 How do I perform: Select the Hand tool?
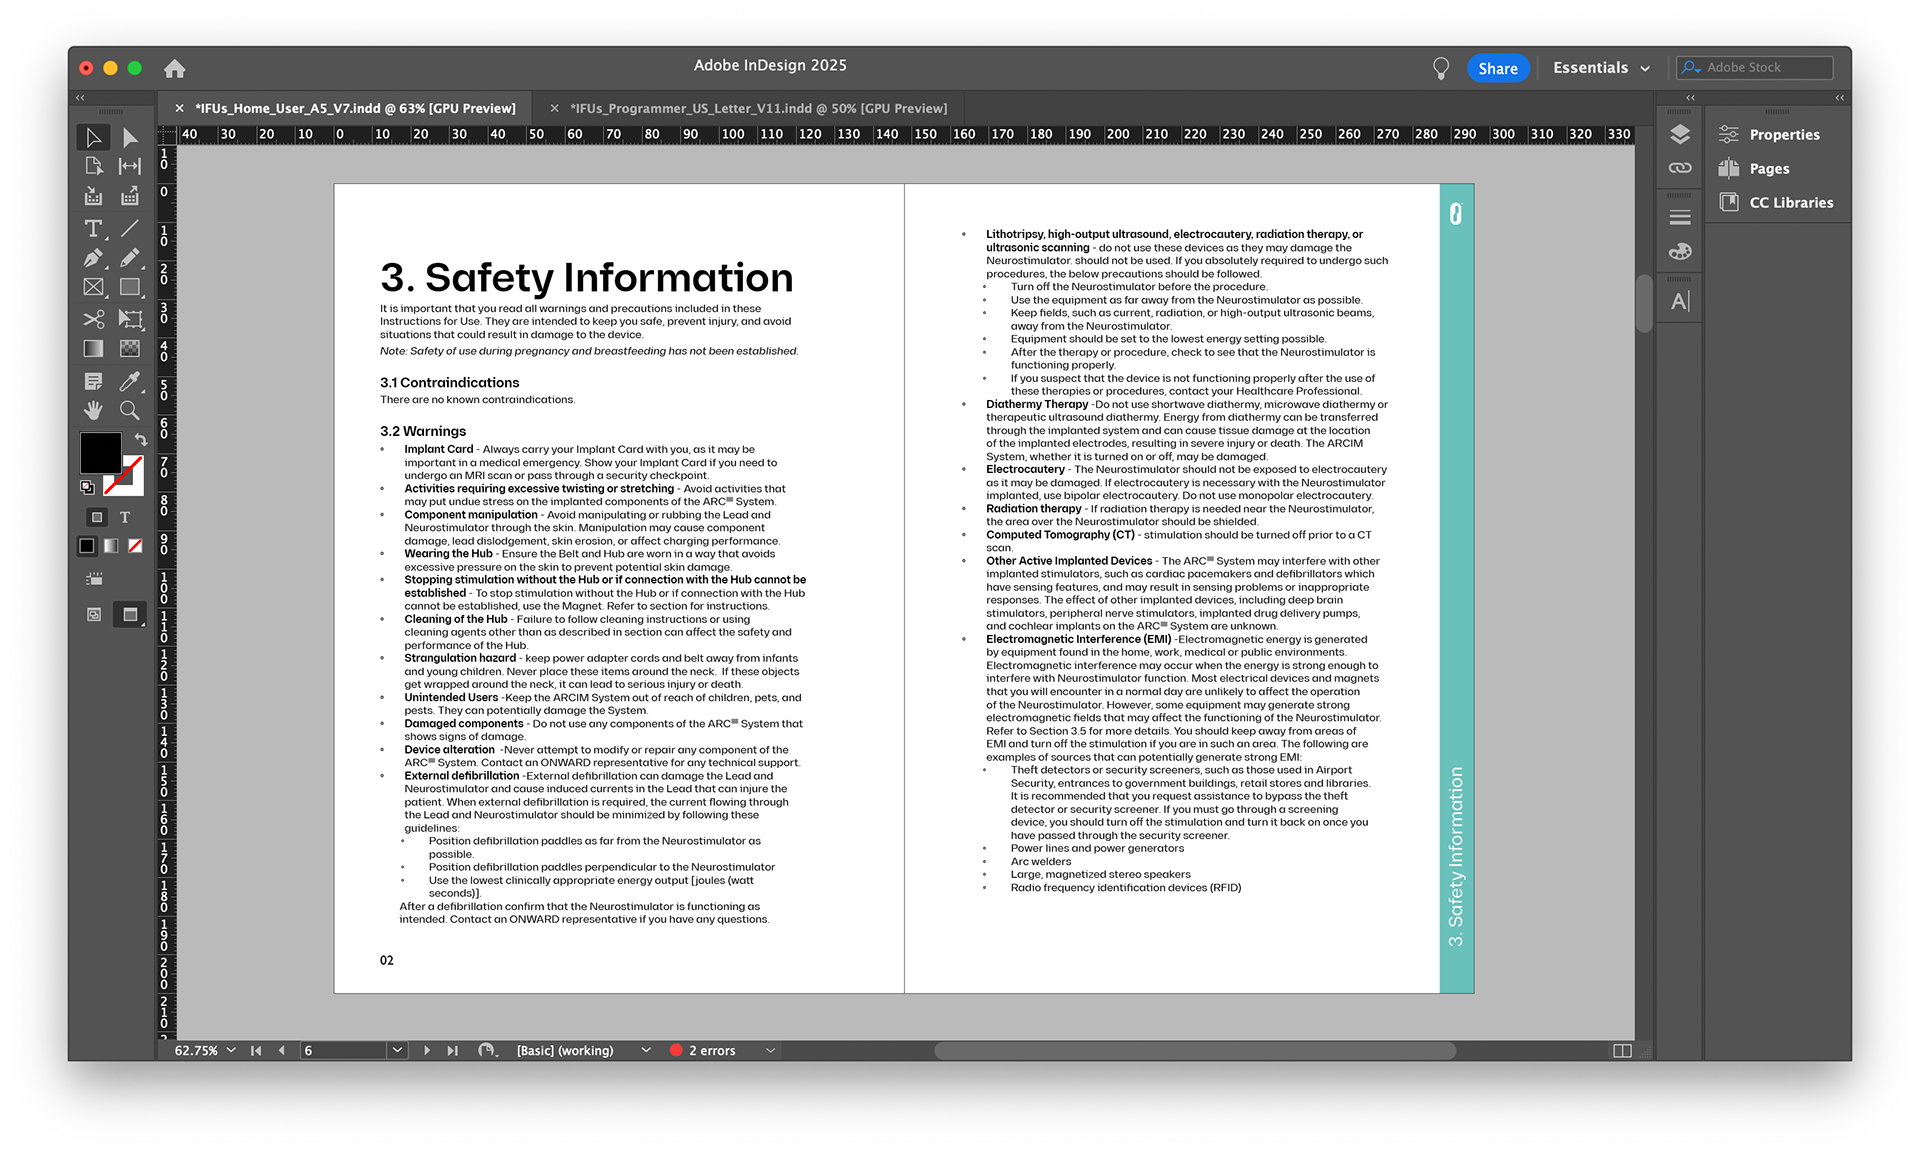(93, 410)
